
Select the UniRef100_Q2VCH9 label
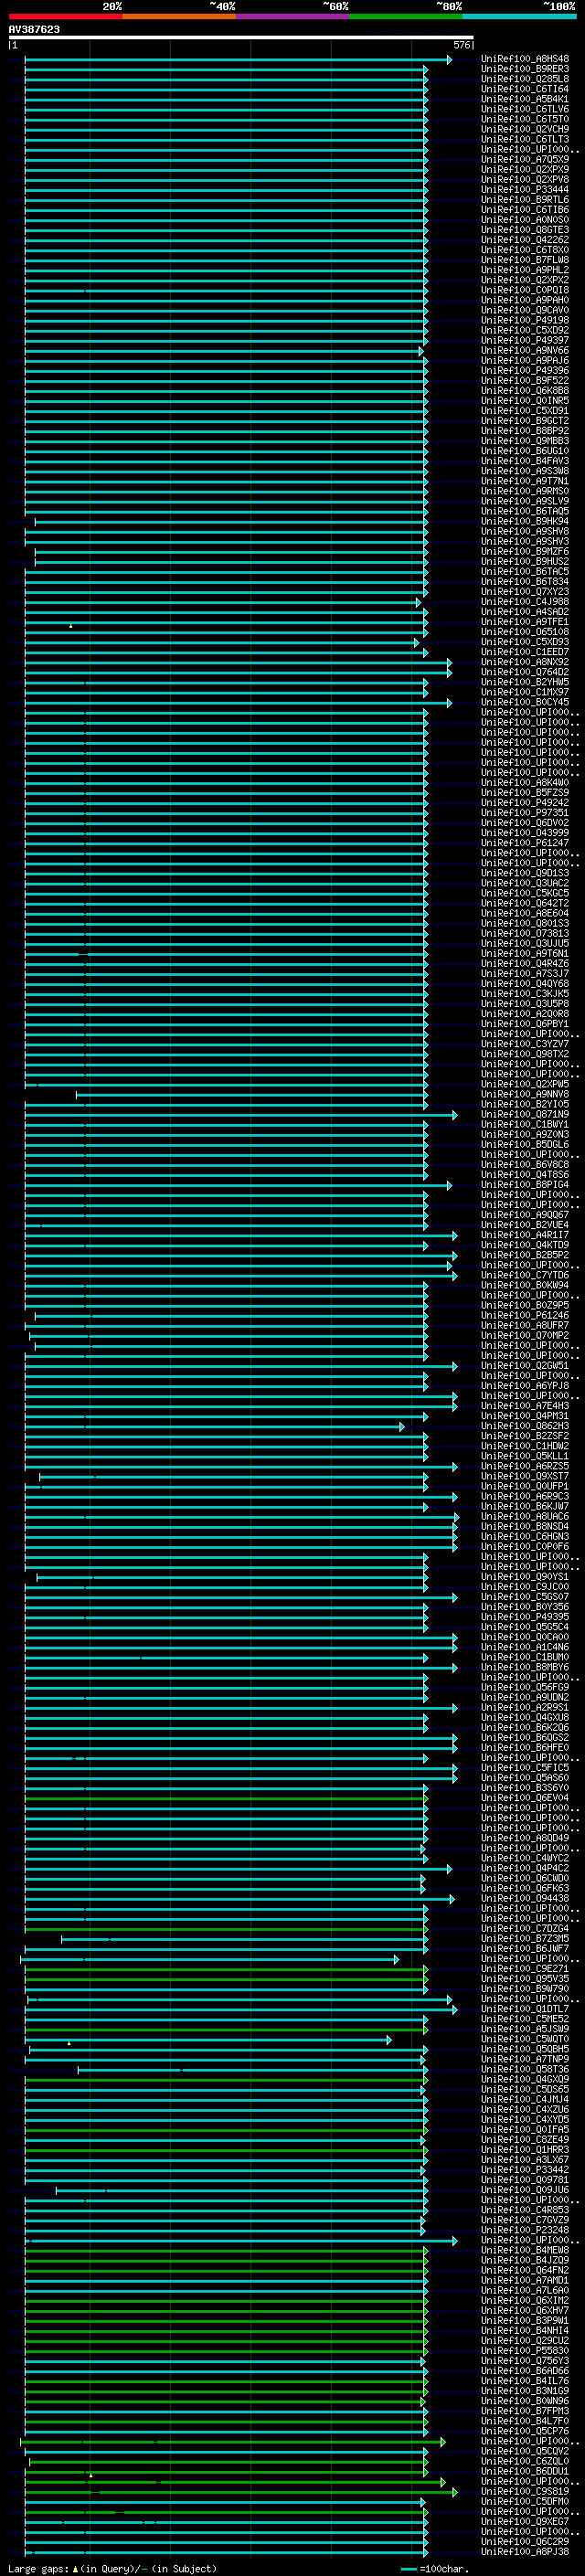tap(525, 129)
